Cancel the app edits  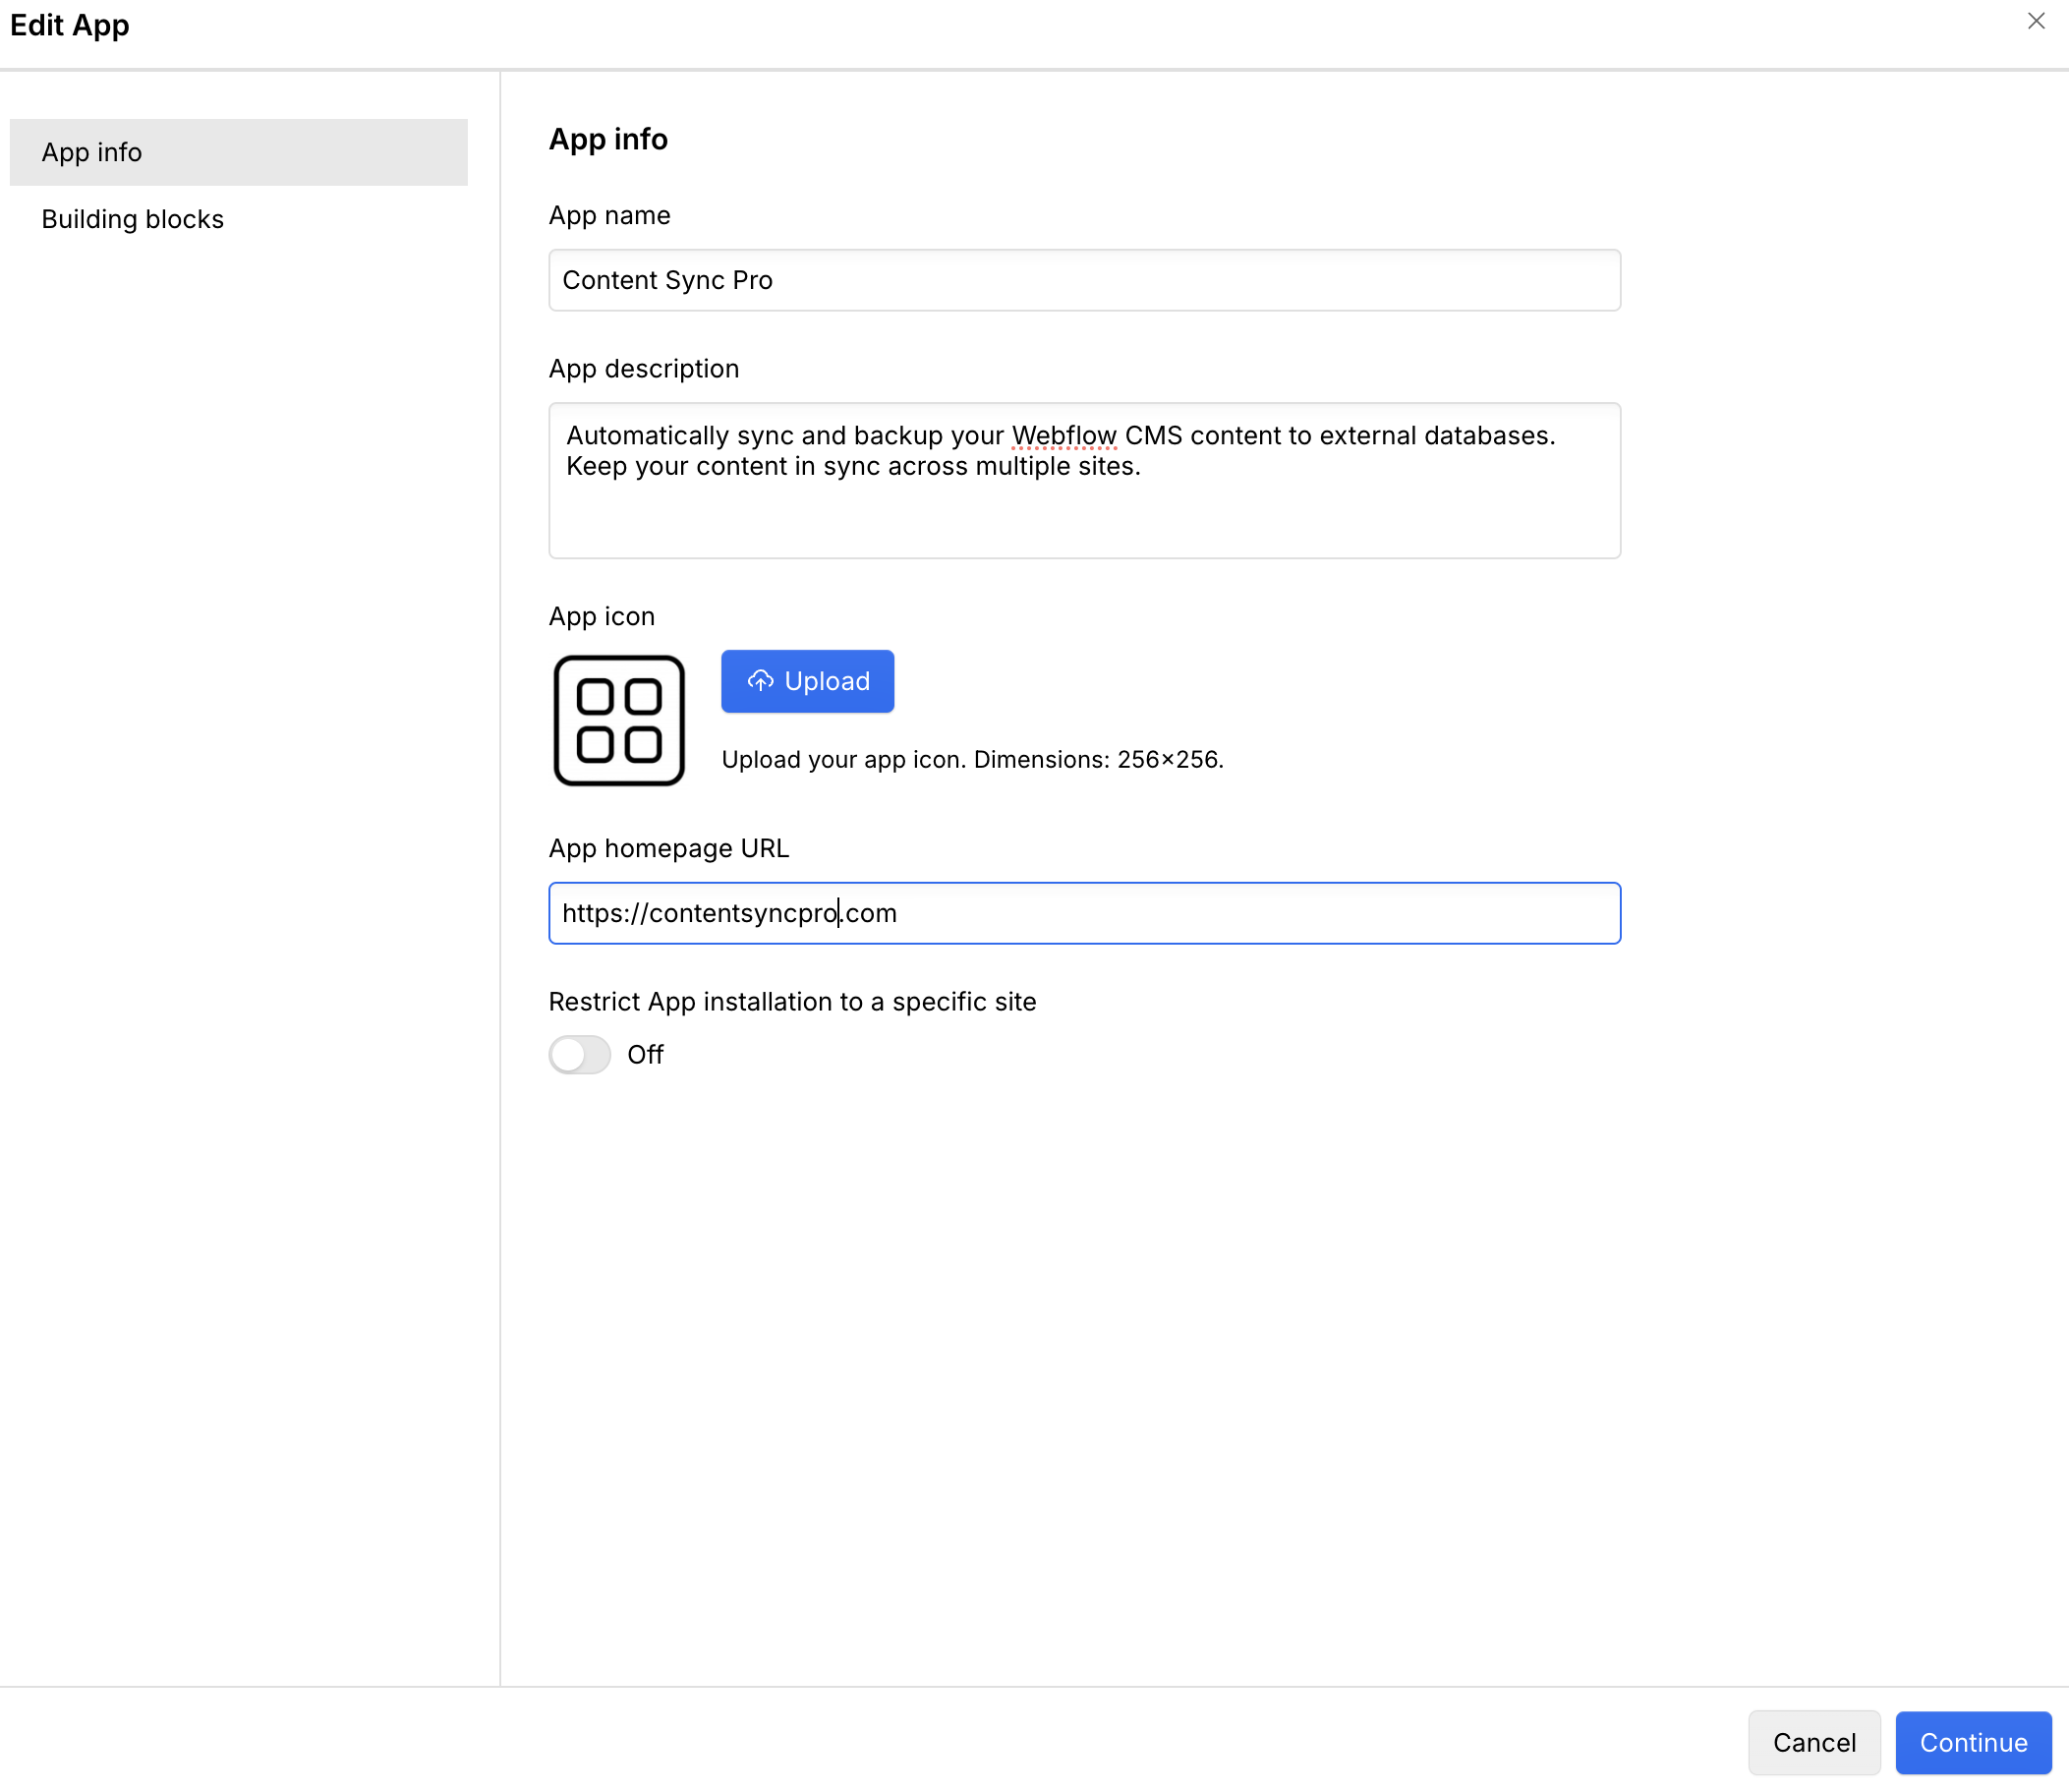click(x=1813, y=1743)
